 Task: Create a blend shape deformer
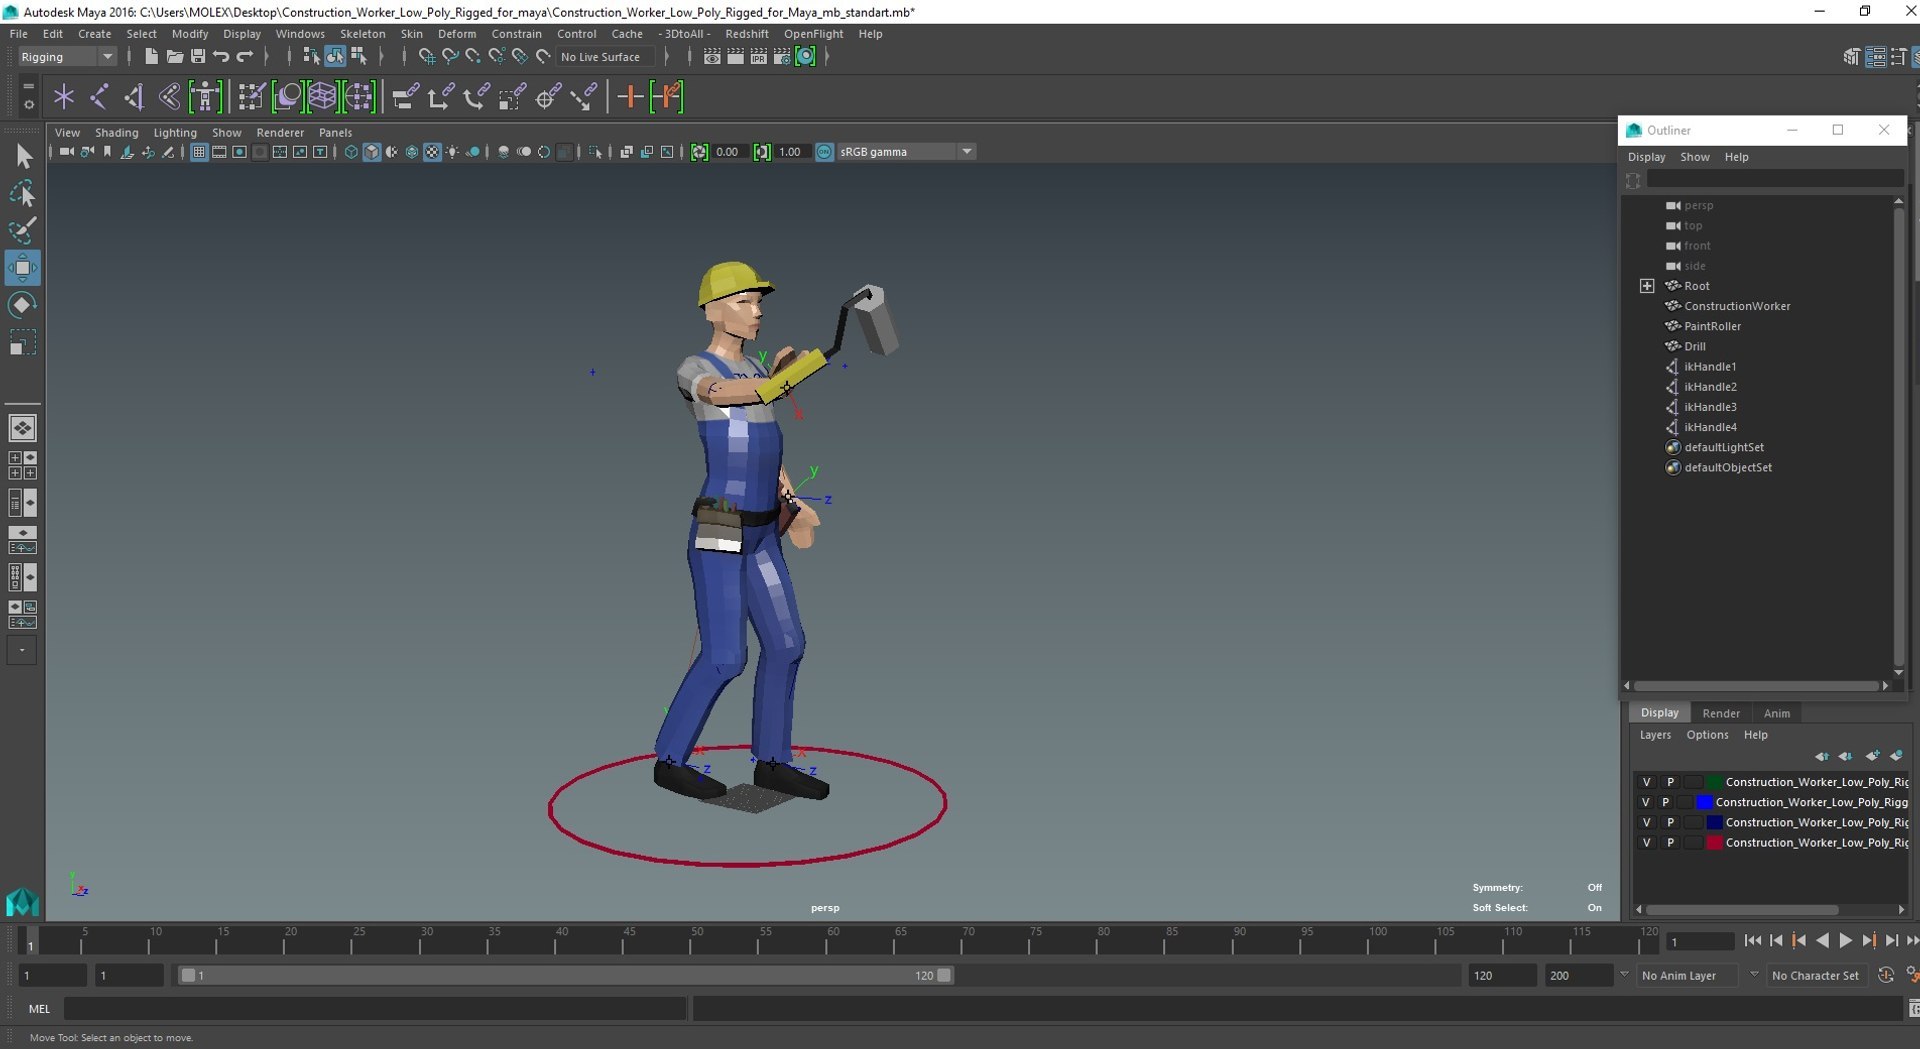pos(287,97)
